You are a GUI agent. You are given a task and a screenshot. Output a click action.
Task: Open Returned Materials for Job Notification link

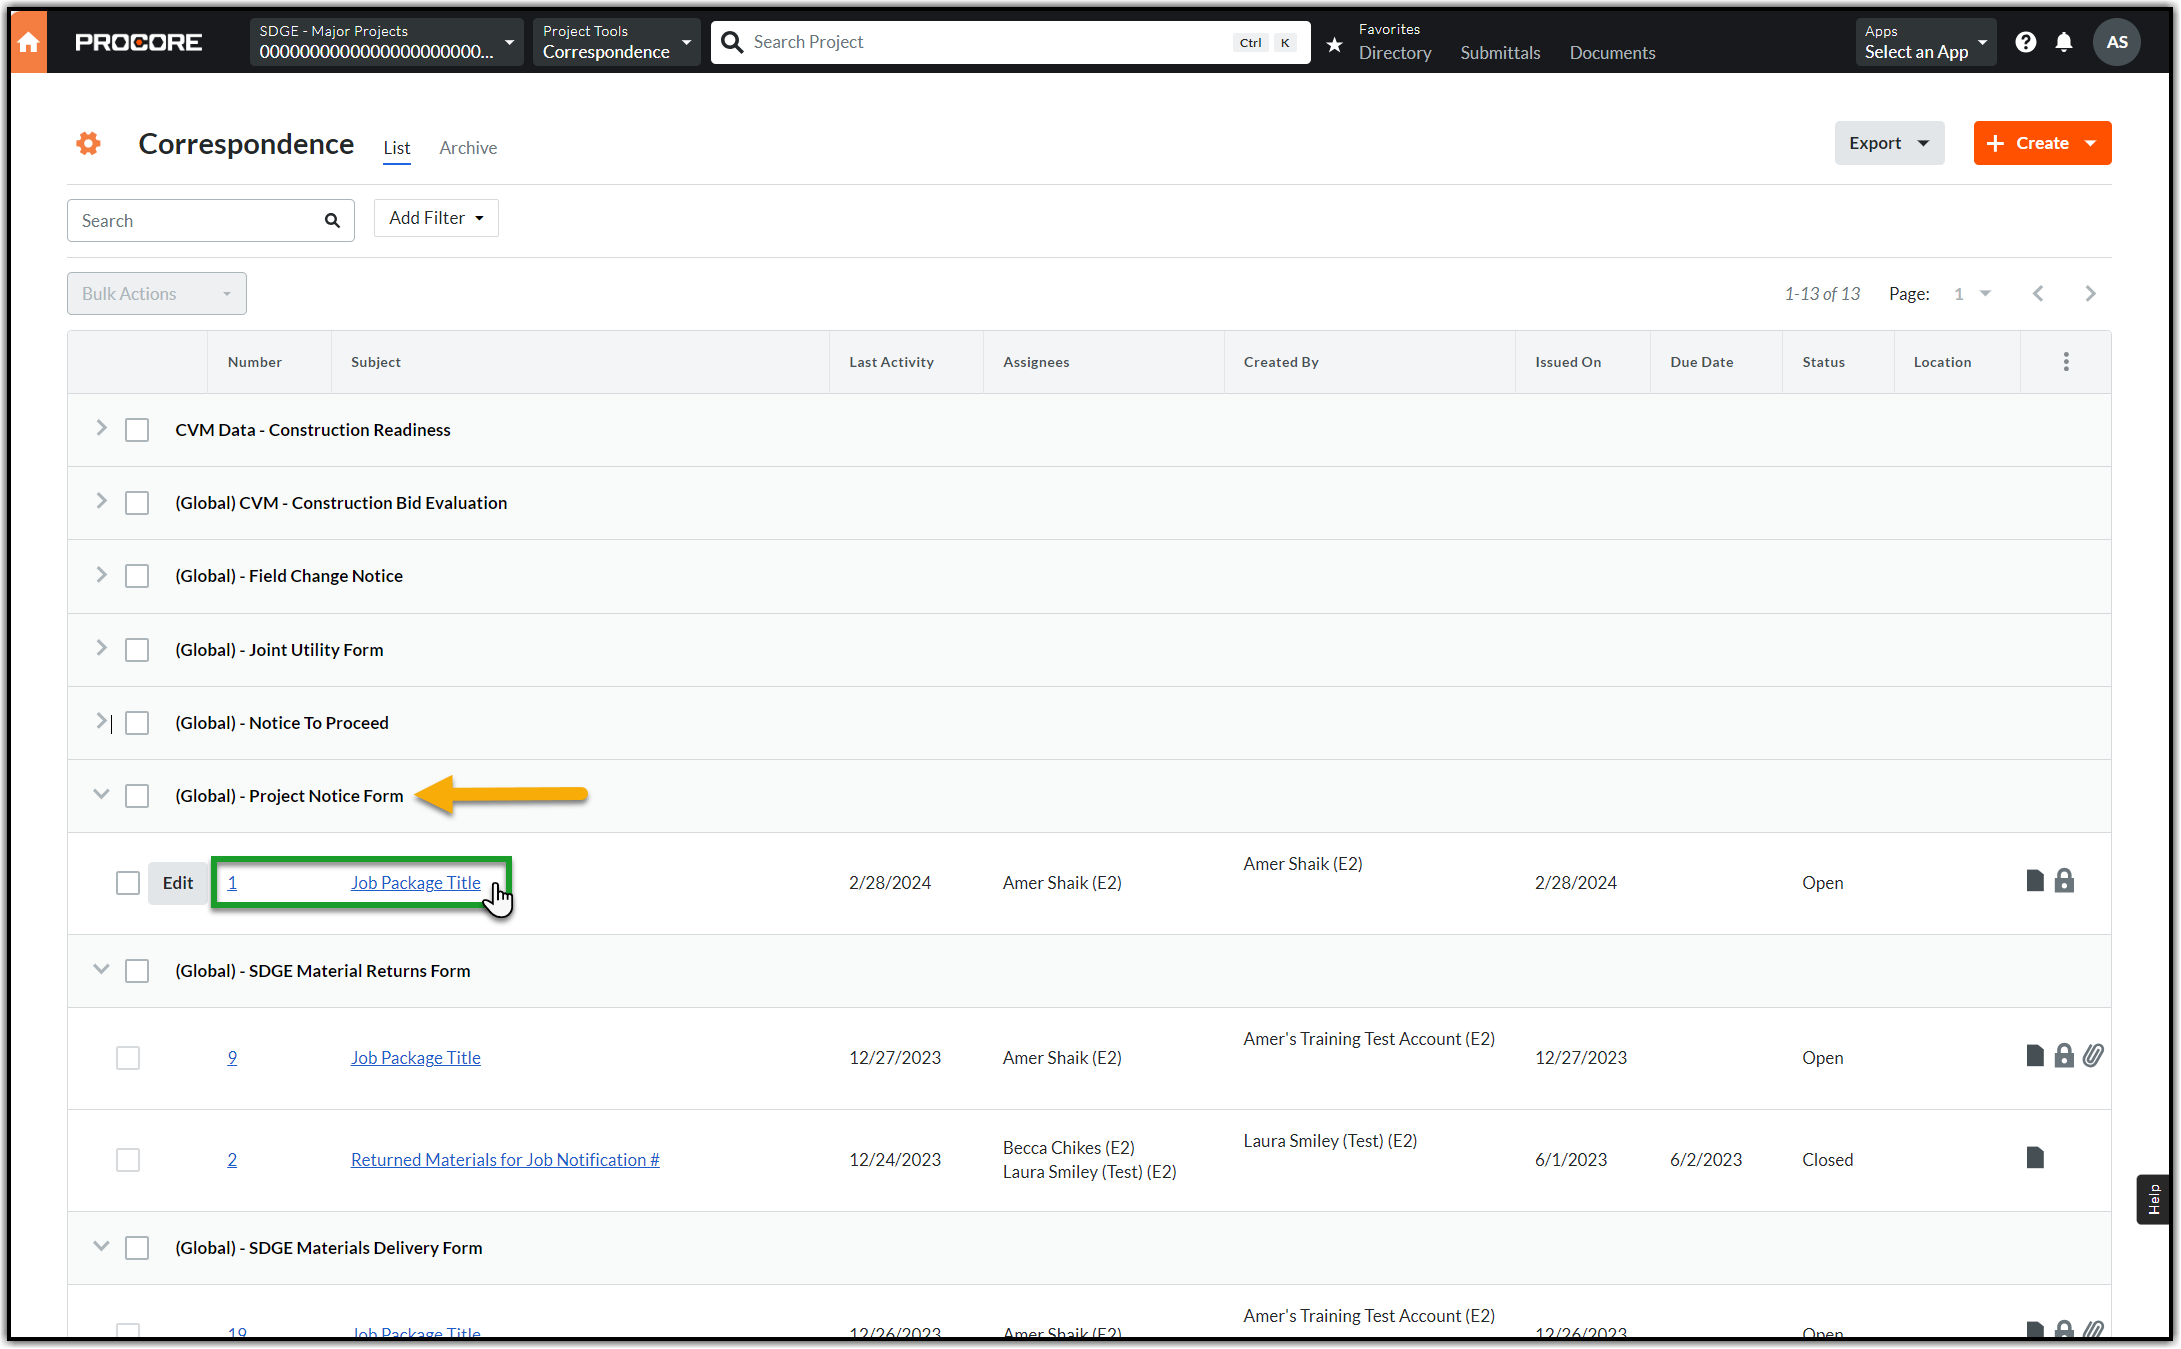pyautogui.click(x=505, y=1160)
